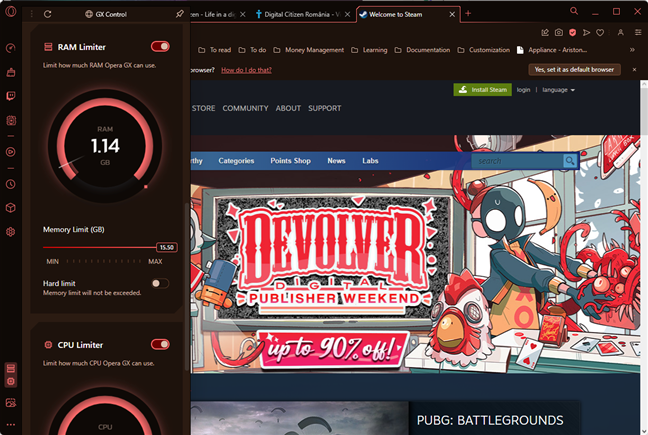Expand the Steam language dropdown
Image resolution: width=648 pixels, height=435 pixels.
coord(558,90)
